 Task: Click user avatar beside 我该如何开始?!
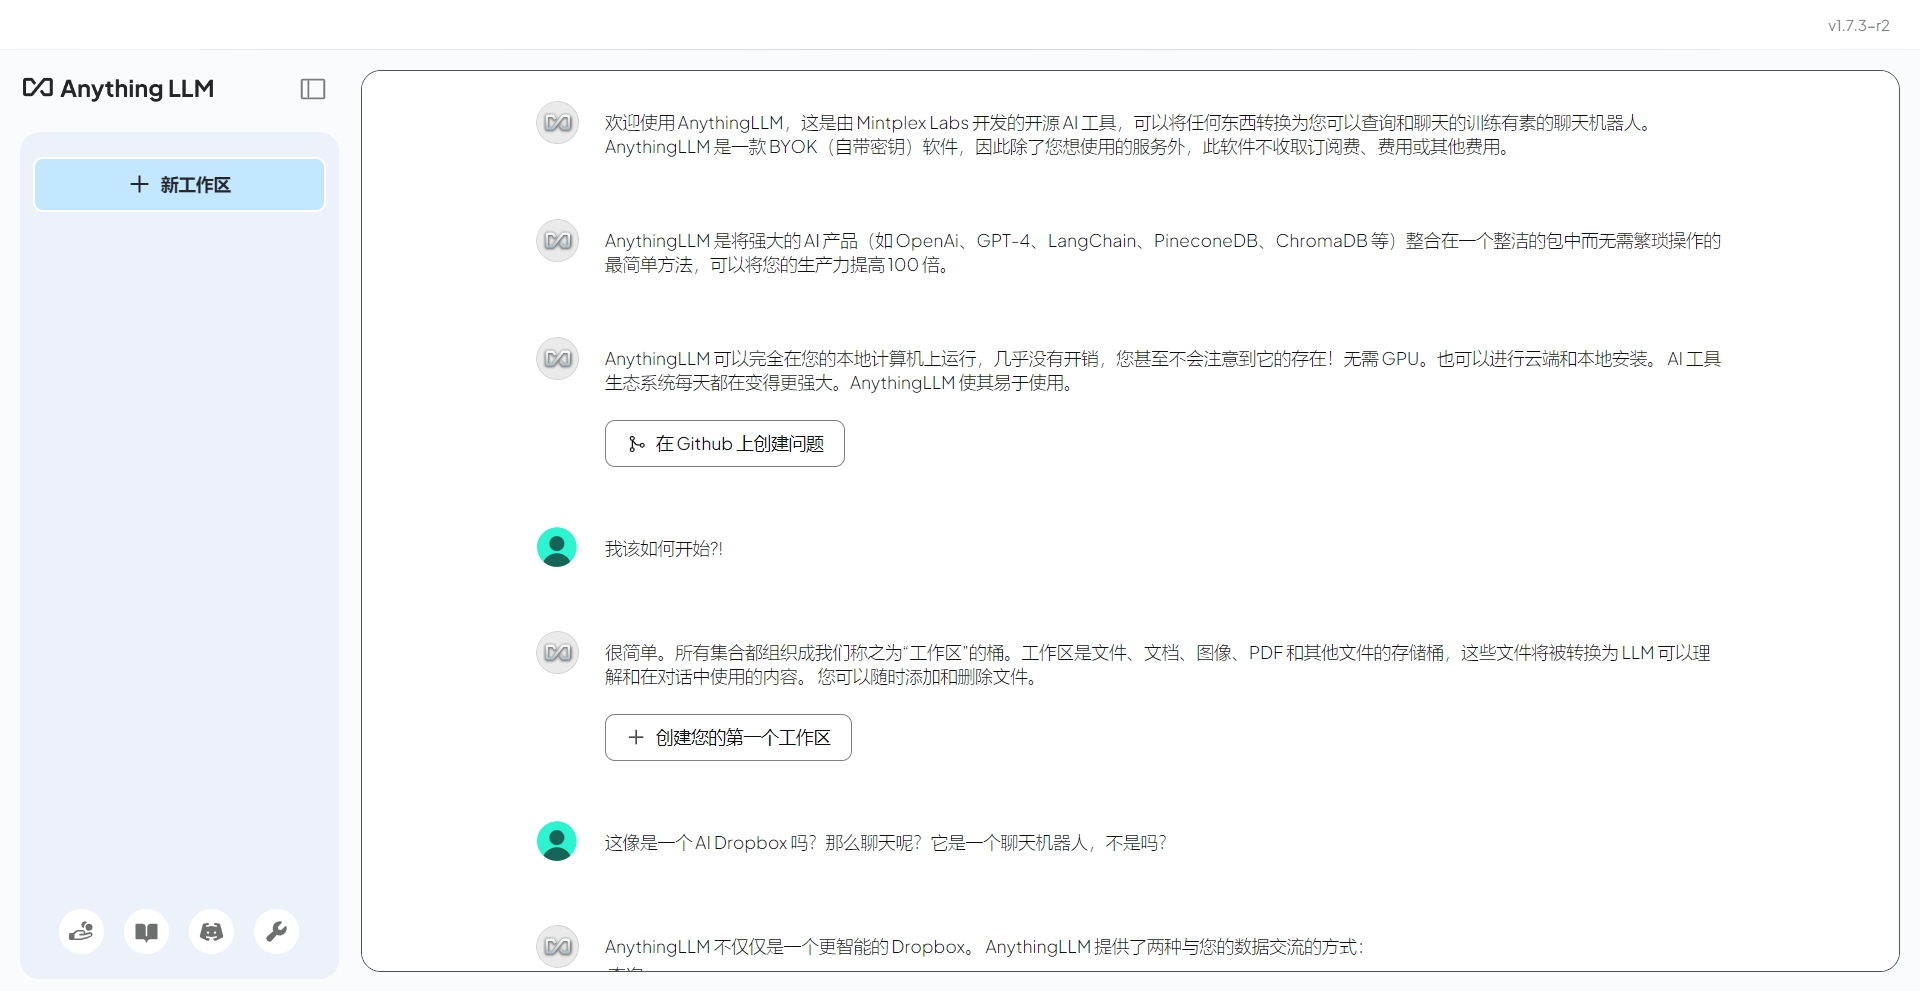(557, 547)
